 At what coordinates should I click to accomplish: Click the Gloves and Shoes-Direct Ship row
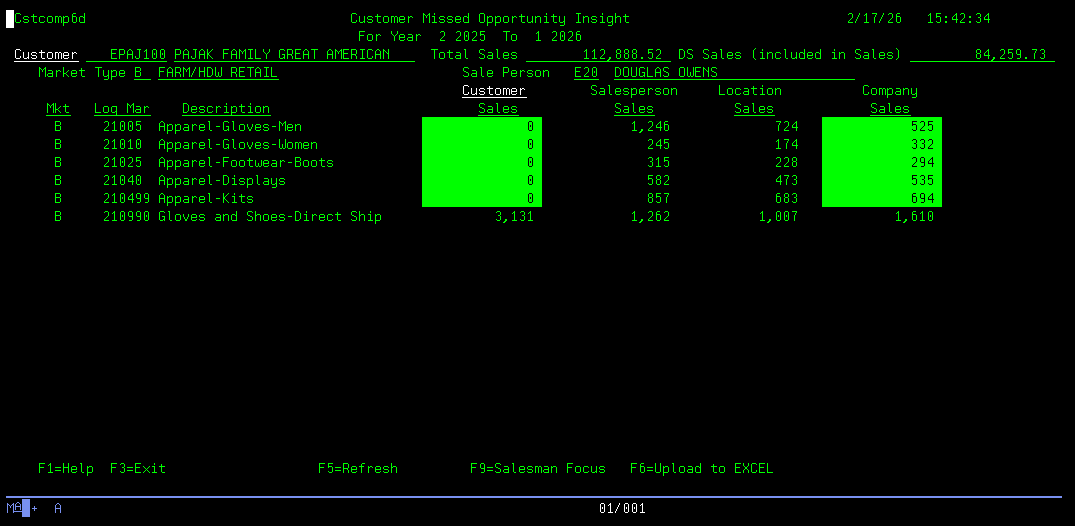270,216
